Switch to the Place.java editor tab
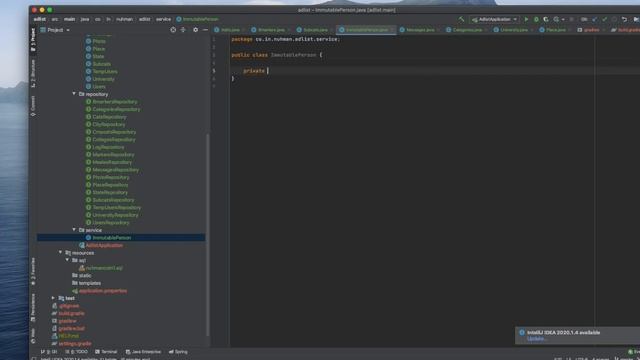This screenshot has width=640, height=360. tap(556, 30)
